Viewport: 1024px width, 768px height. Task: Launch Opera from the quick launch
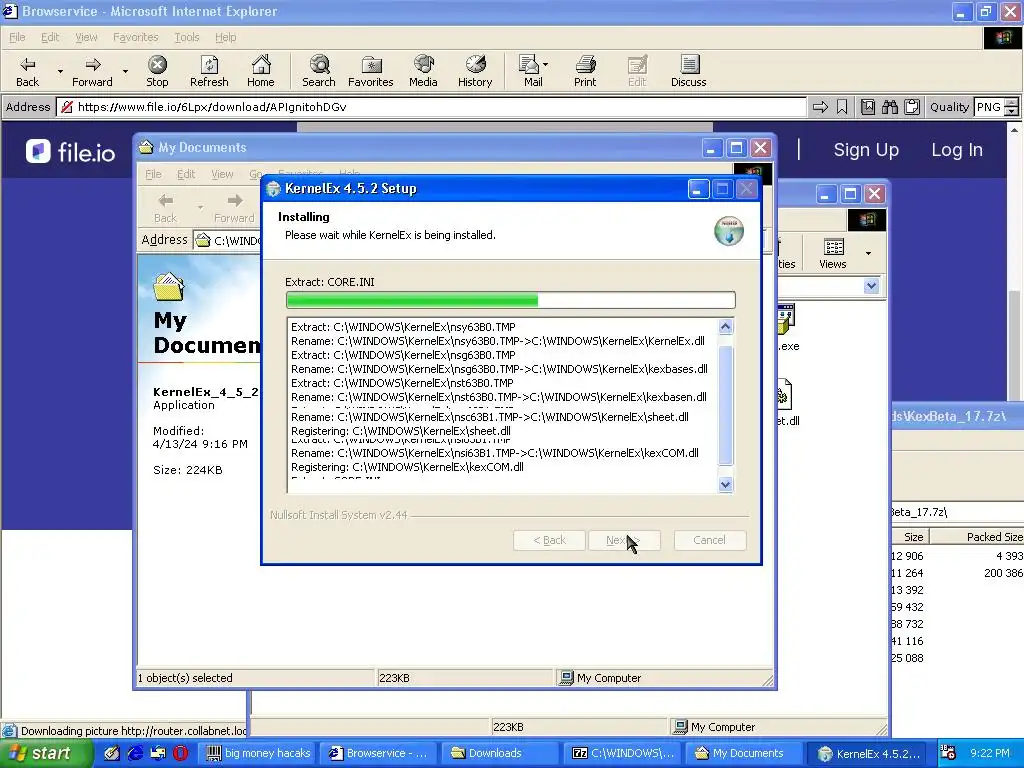[x=181, y=753]
